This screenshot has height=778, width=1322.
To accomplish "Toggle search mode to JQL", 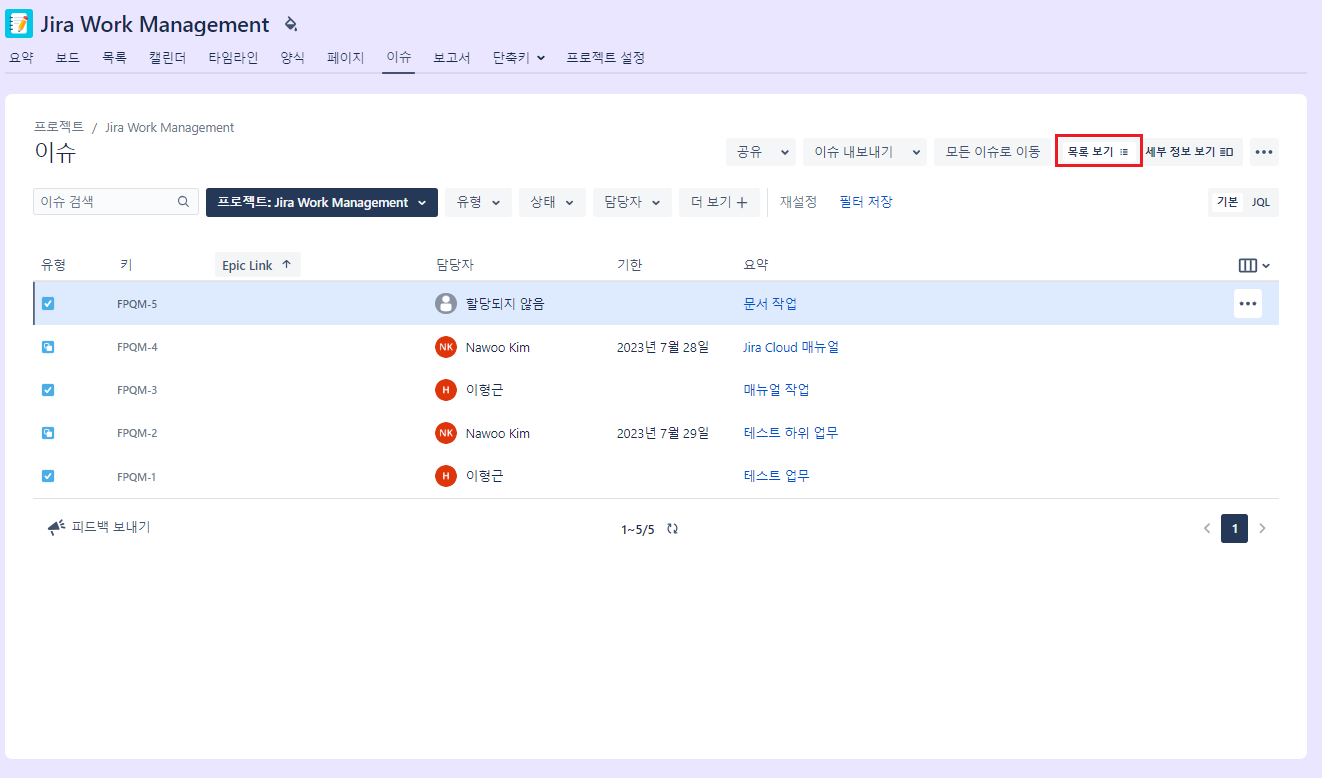I will point(1261,202).
